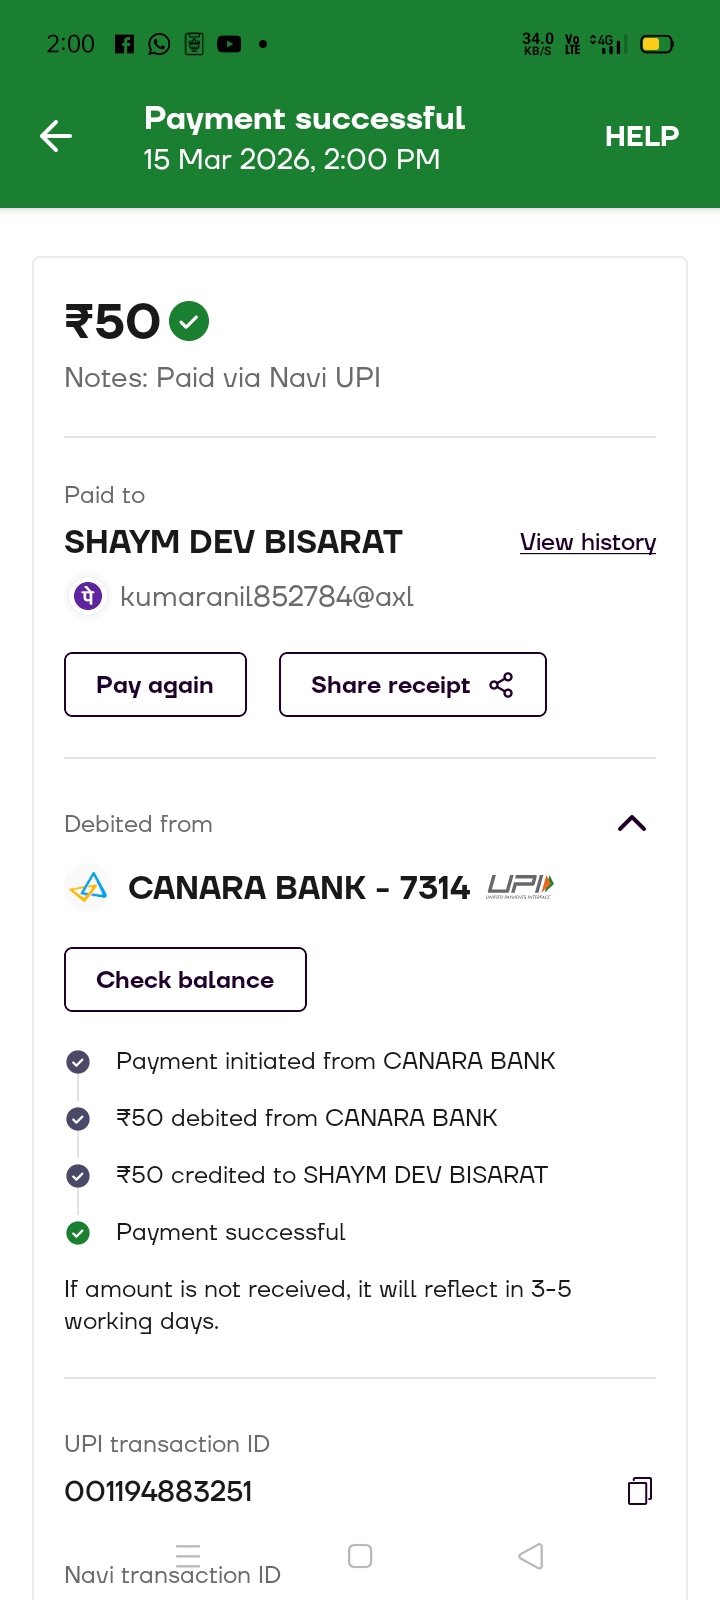Tap the payee name SHAYM DEV BISARAT
Image resolution: width=720 pixels, height=1600 pixels.
point(233,542)
